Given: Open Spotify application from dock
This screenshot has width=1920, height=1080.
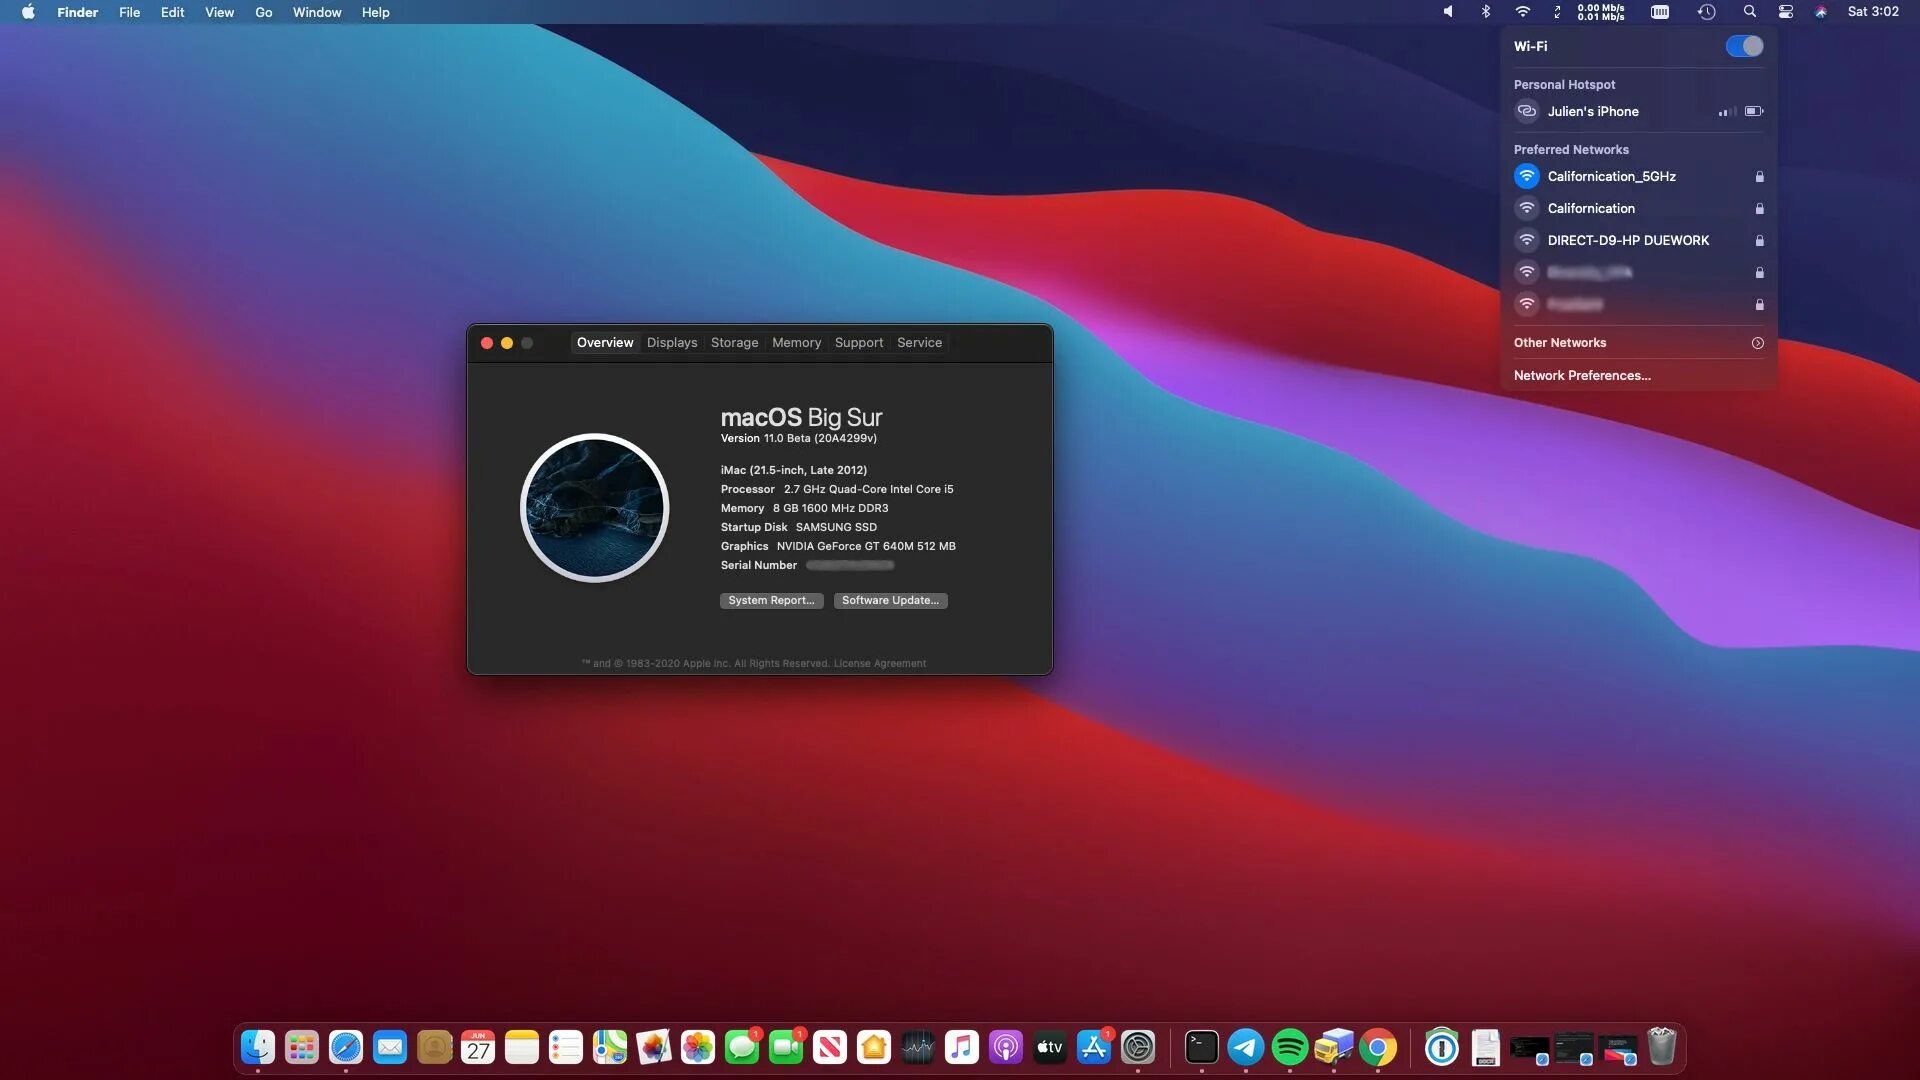Looking at the screenshot, I should 1288,1047.
